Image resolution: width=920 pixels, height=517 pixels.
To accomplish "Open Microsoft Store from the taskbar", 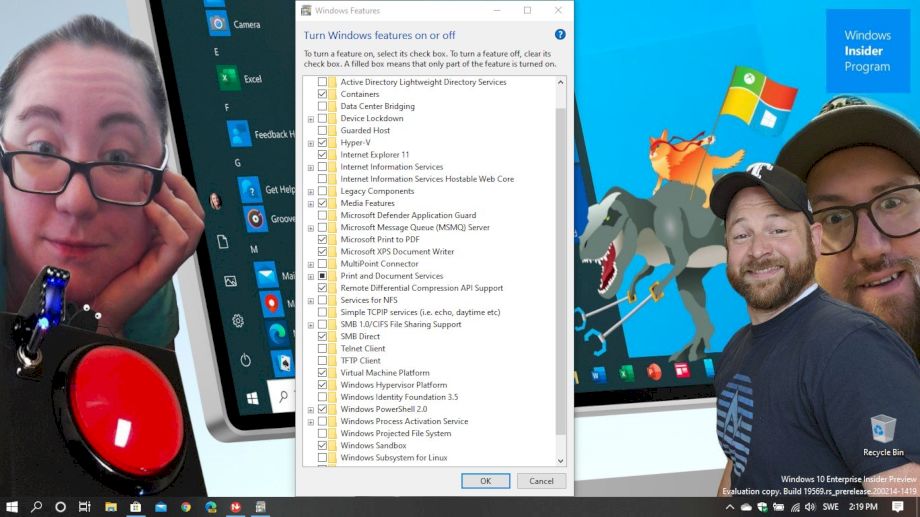I will [x=136, y=506].
